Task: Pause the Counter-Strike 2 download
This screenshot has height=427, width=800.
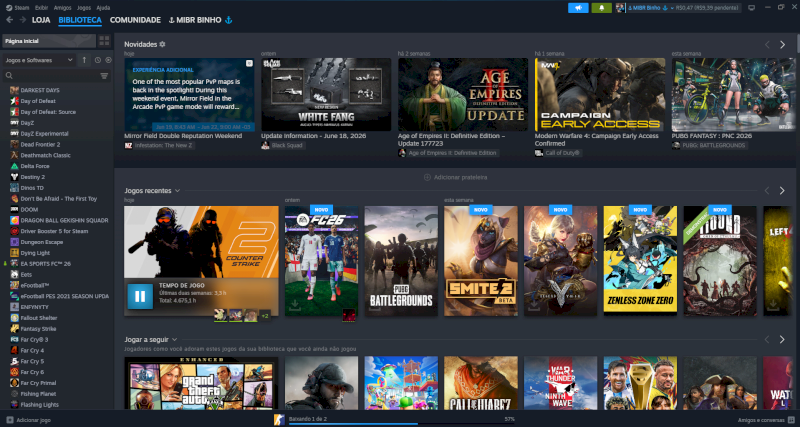Action: pyautogui.click(x=140, y=296)
